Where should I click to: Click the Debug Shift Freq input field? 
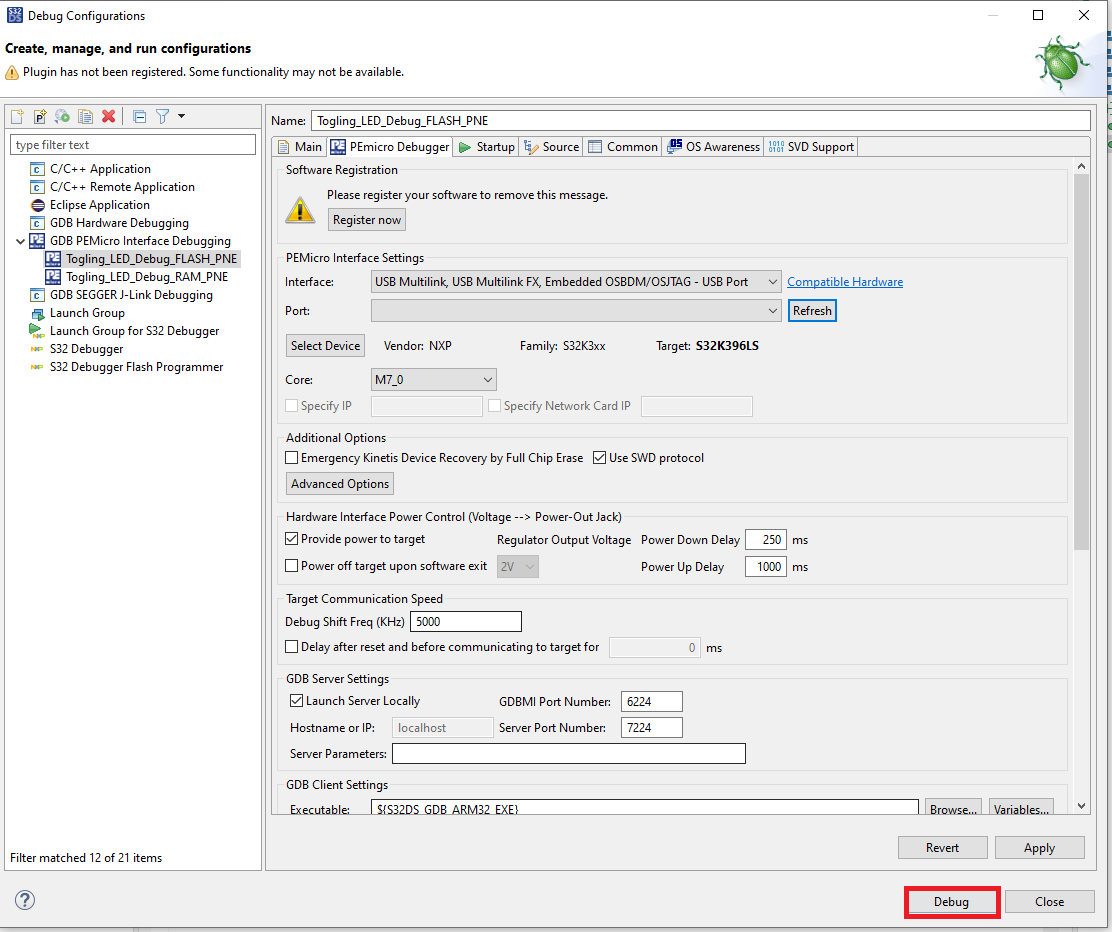[x=465, y=622]
